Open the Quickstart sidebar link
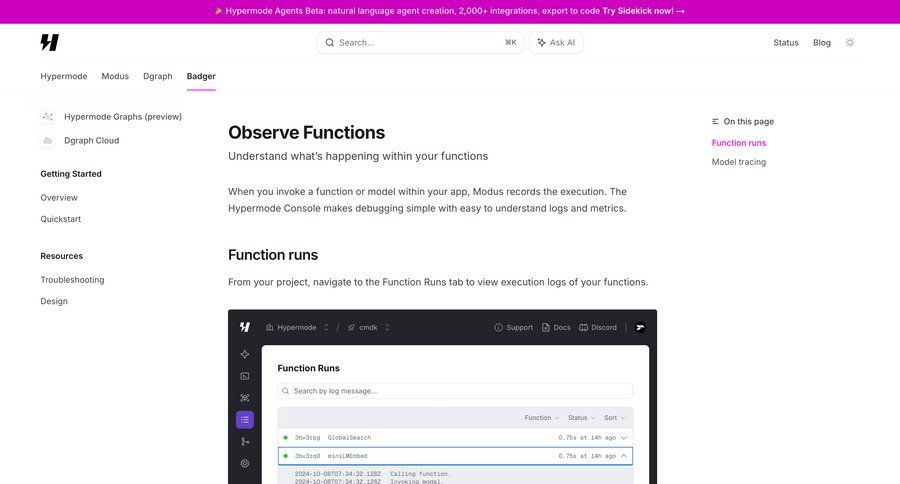 pyautogui.click(x=60, y=219)
